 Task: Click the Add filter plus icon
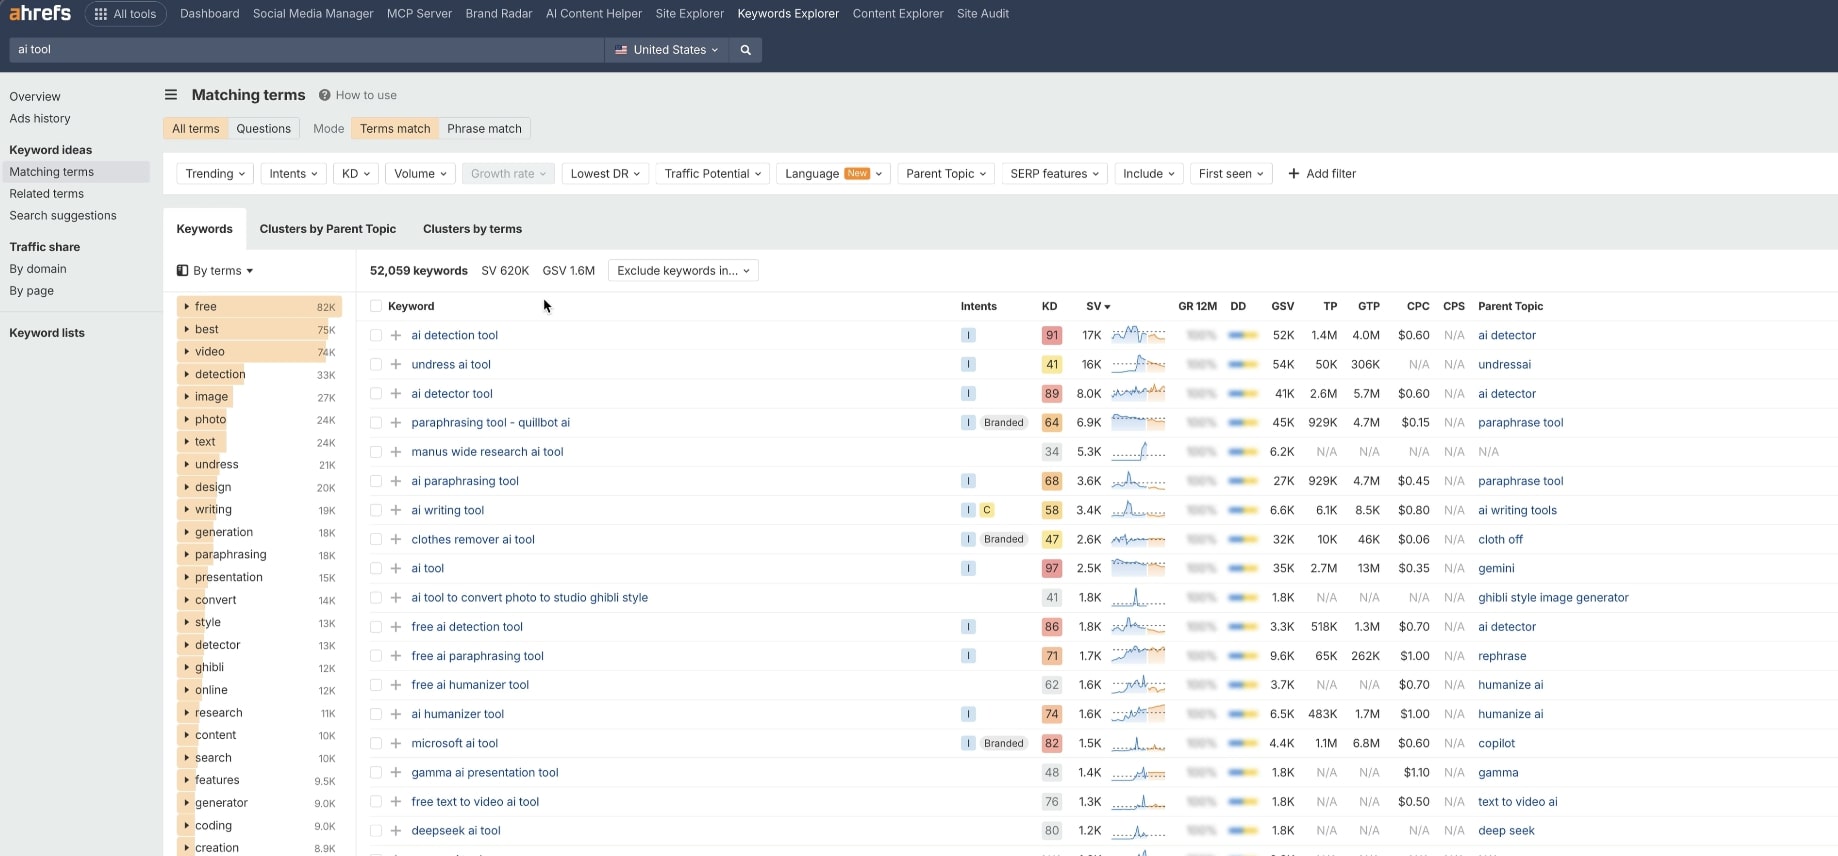[1294, 174]
